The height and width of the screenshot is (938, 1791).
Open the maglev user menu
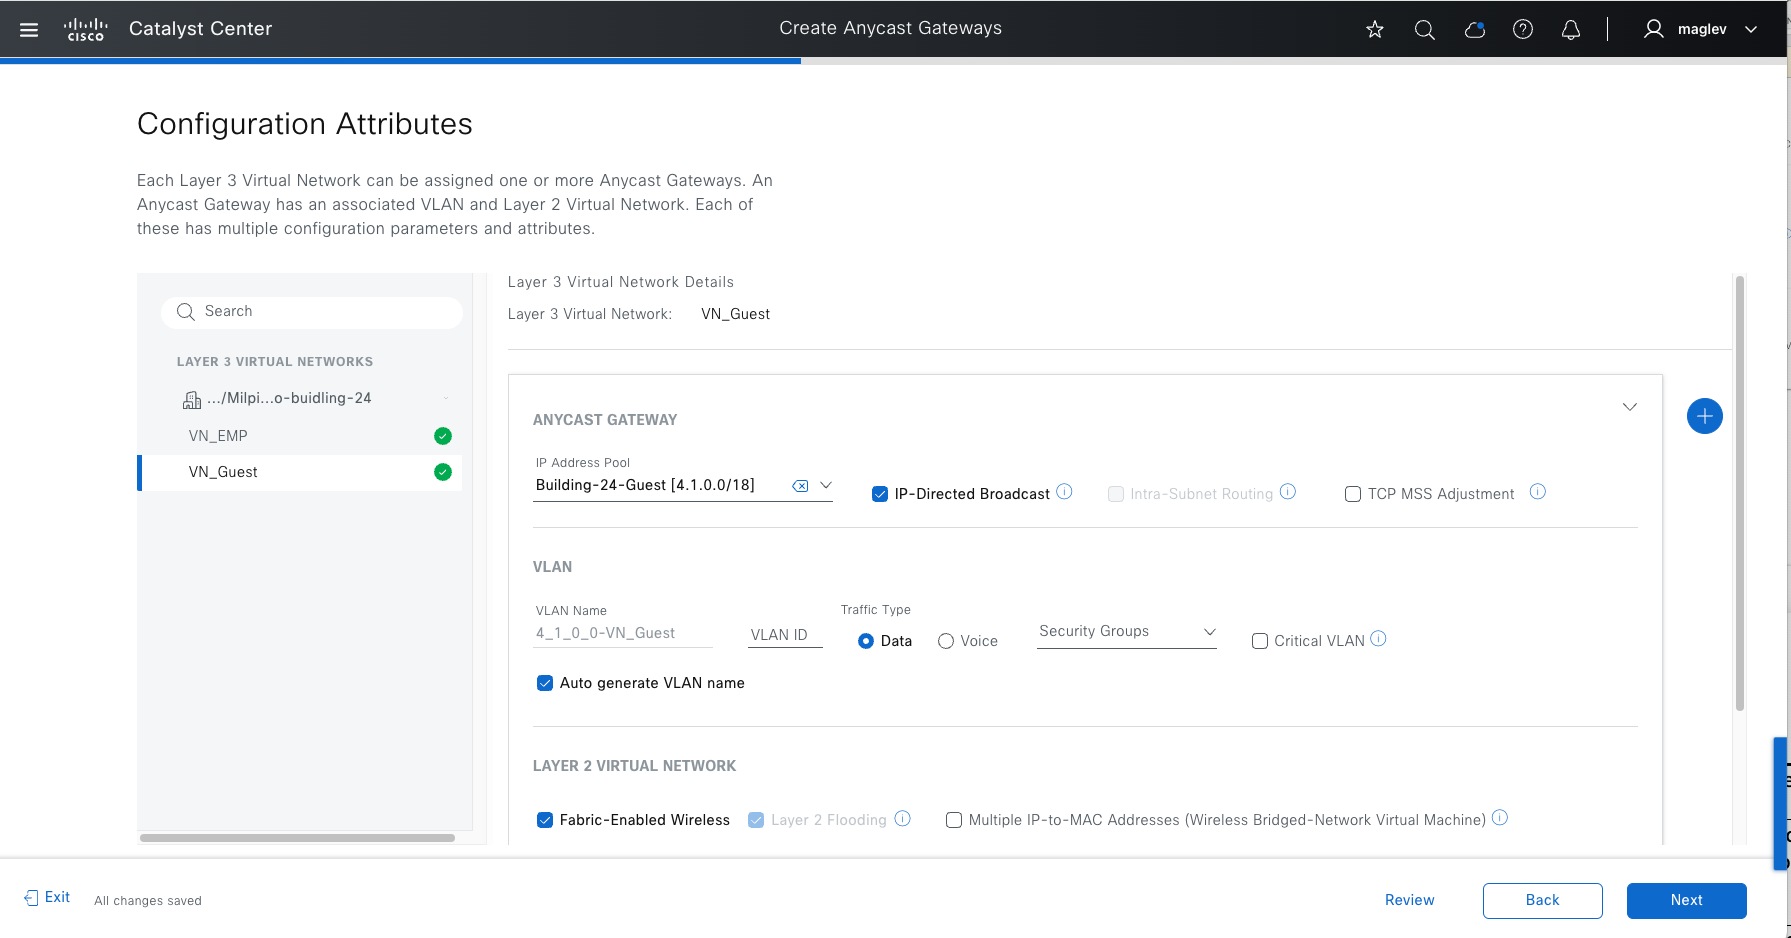tap(1700, 30)
